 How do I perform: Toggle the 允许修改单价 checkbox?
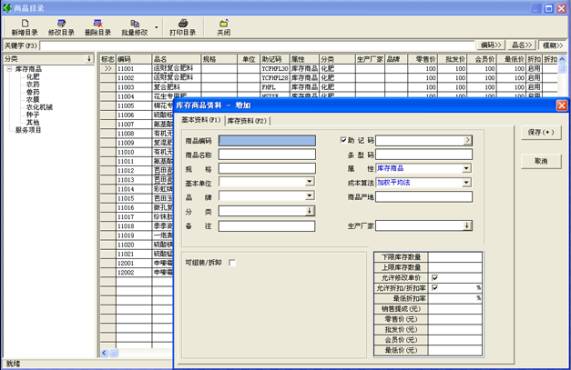coord(434,278)
